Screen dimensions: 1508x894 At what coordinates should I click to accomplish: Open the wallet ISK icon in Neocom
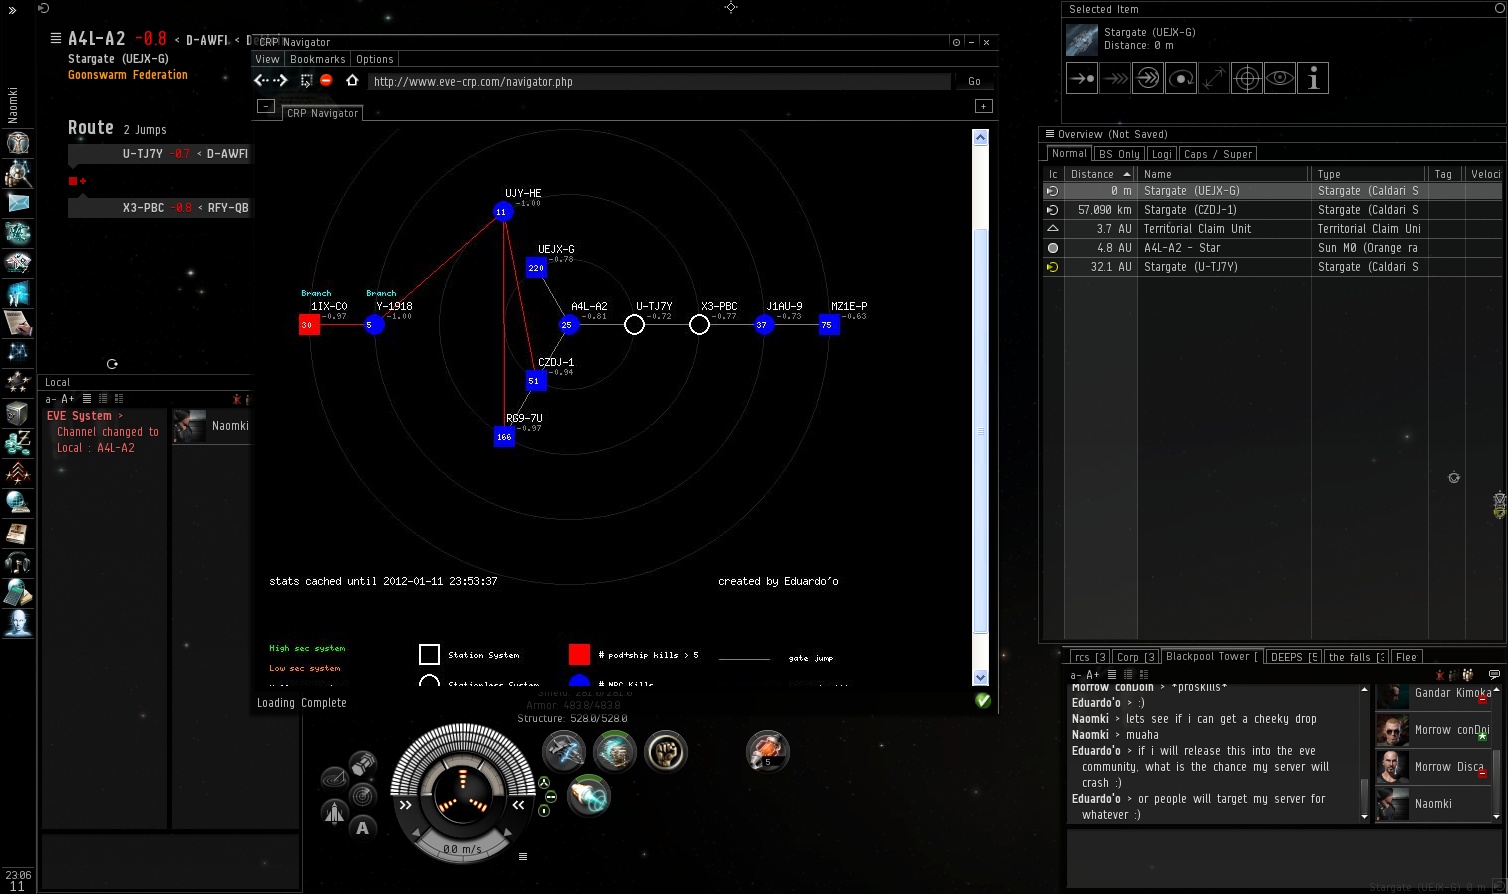coord(18,443)
